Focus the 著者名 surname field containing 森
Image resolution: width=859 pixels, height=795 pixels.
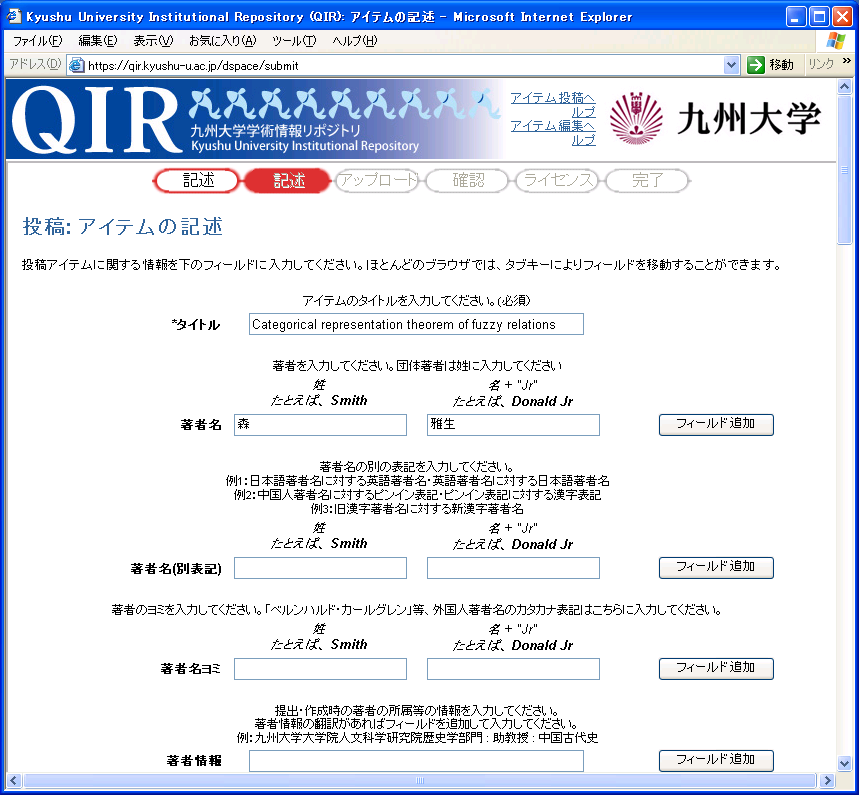point(320,425)
